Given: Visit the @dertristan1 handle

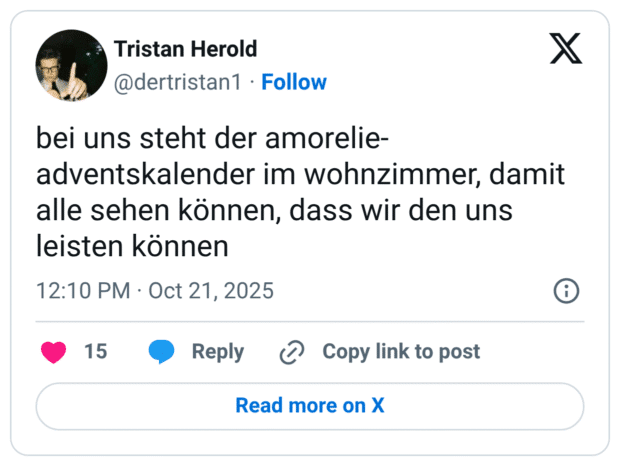Looking at the screenshot, I should coord(177,82).
